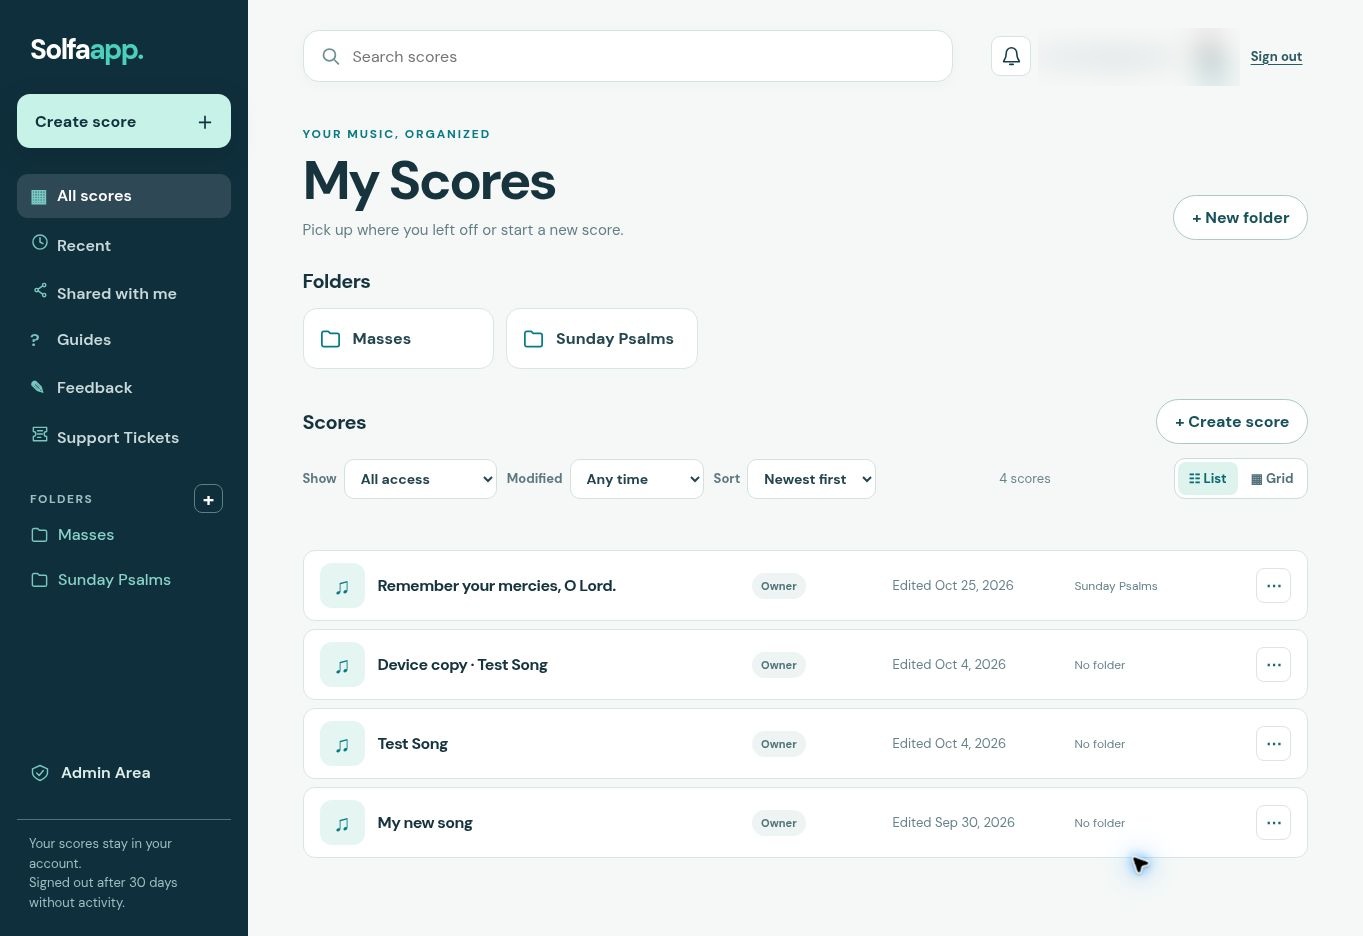Image resolution: width=1363 pixels, height=936 pixels.
Task: Click Sign out link
Action: (x=1276, y=57)
